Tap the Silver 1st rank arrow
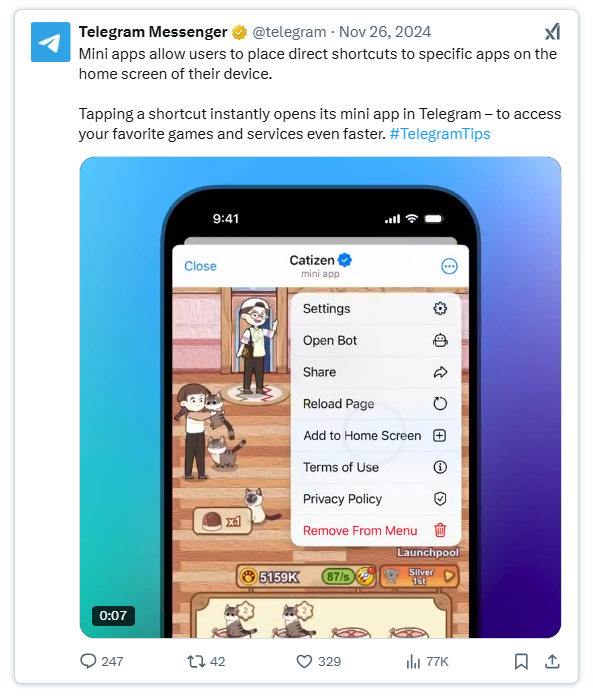The width and height of the screenshot is (593, 699). coord(449,576)
